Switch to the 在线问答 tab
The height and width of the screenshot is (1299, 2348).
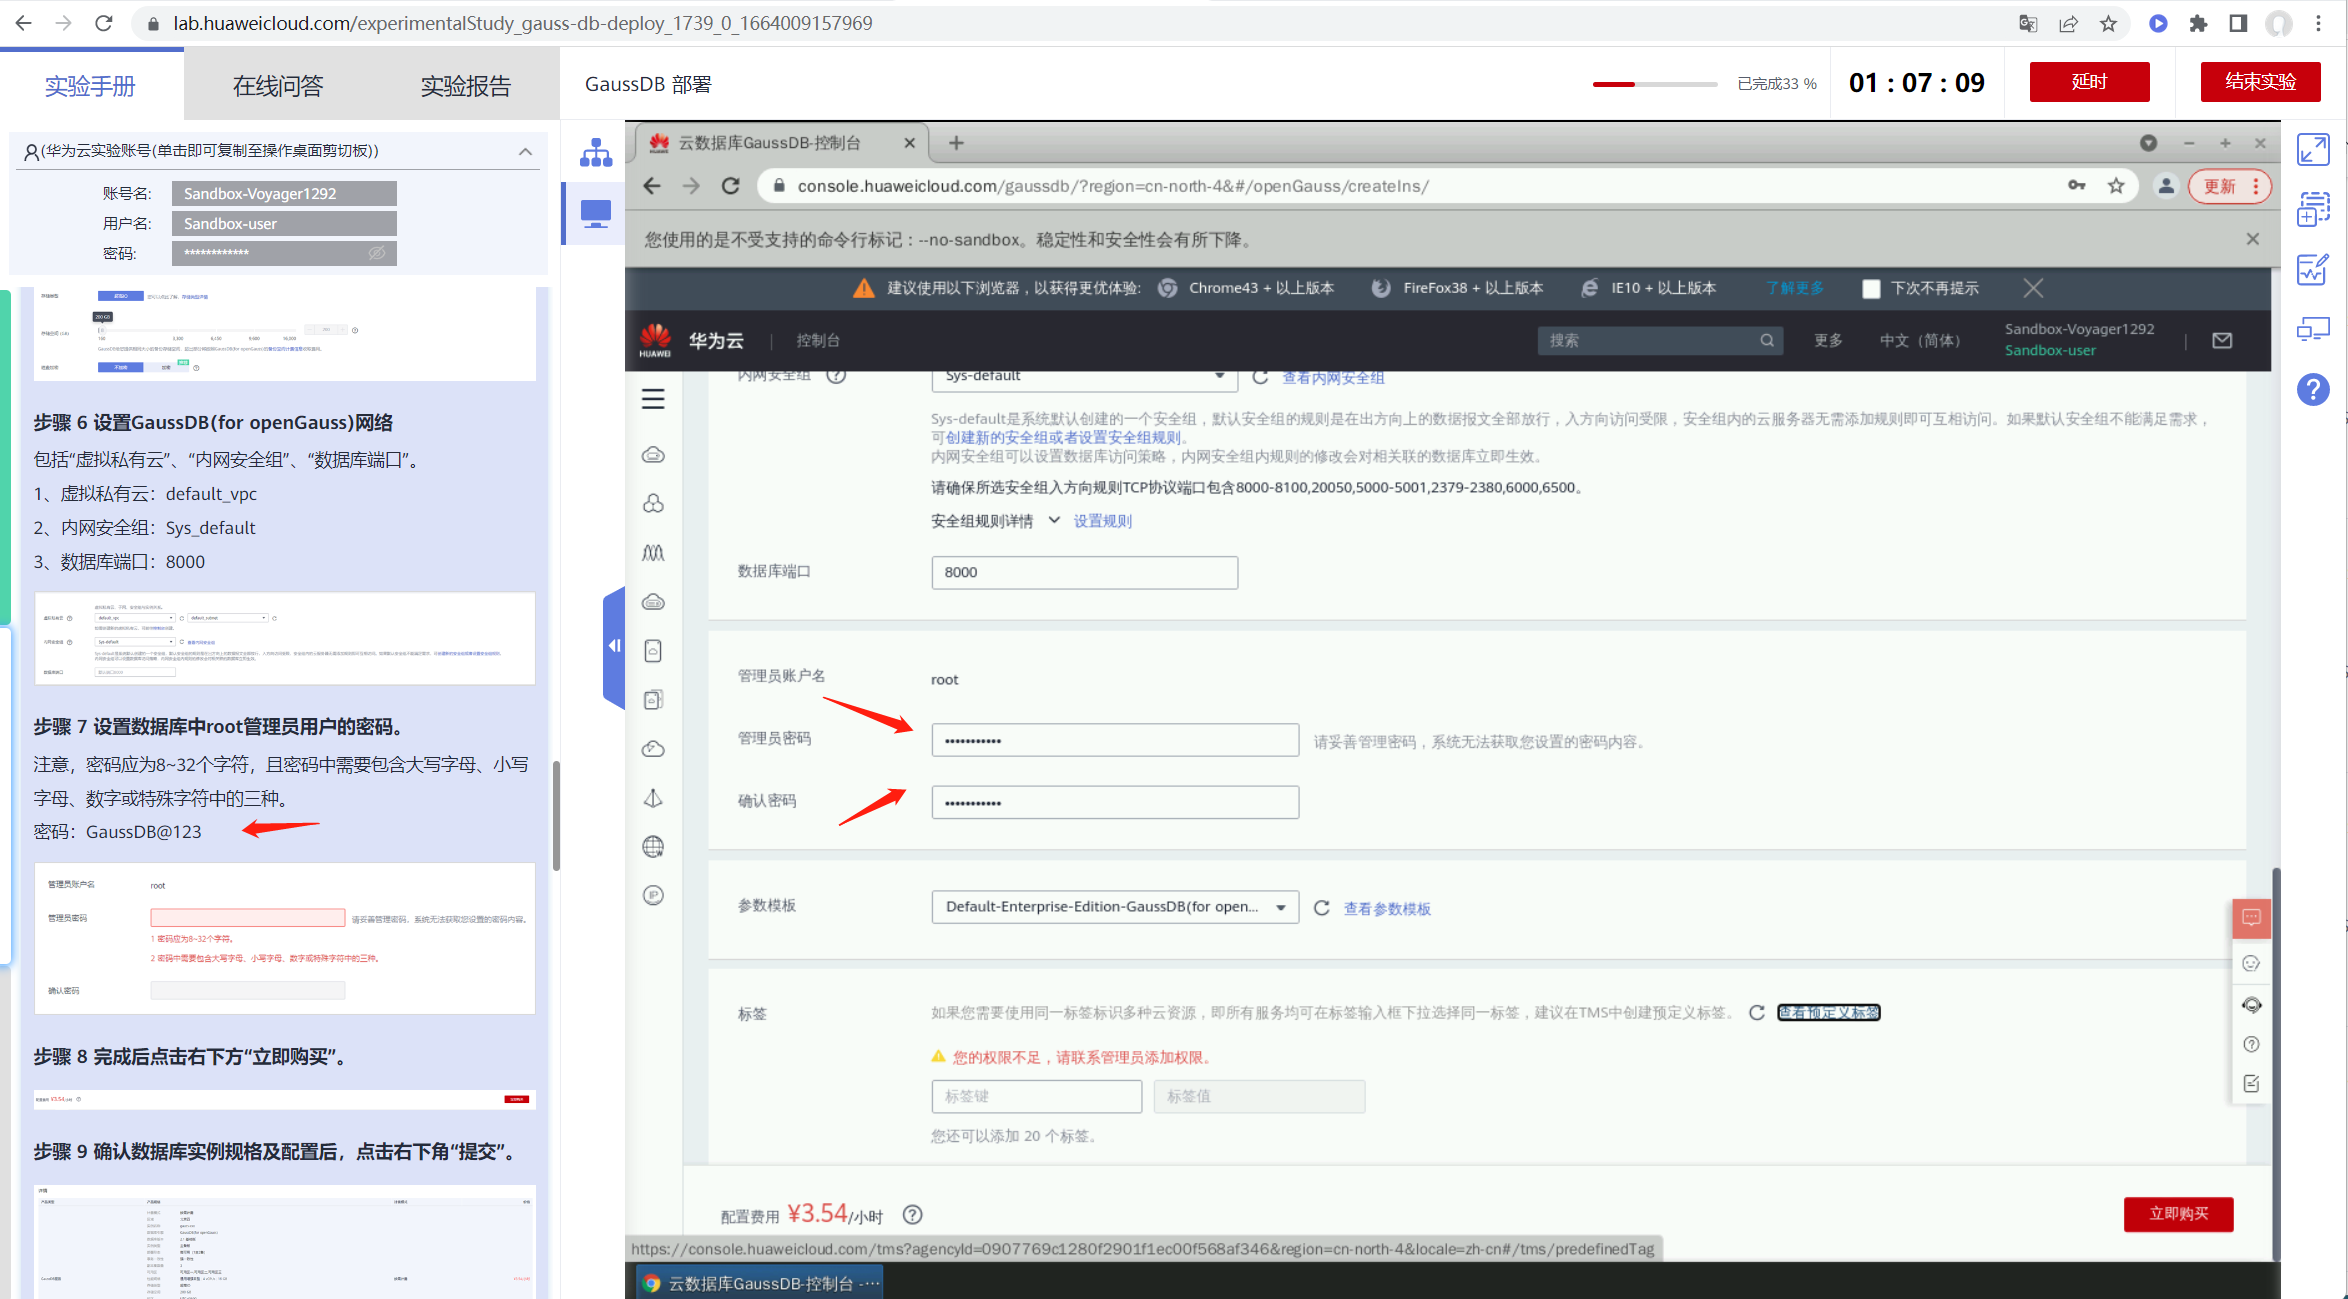click(278, 86)
